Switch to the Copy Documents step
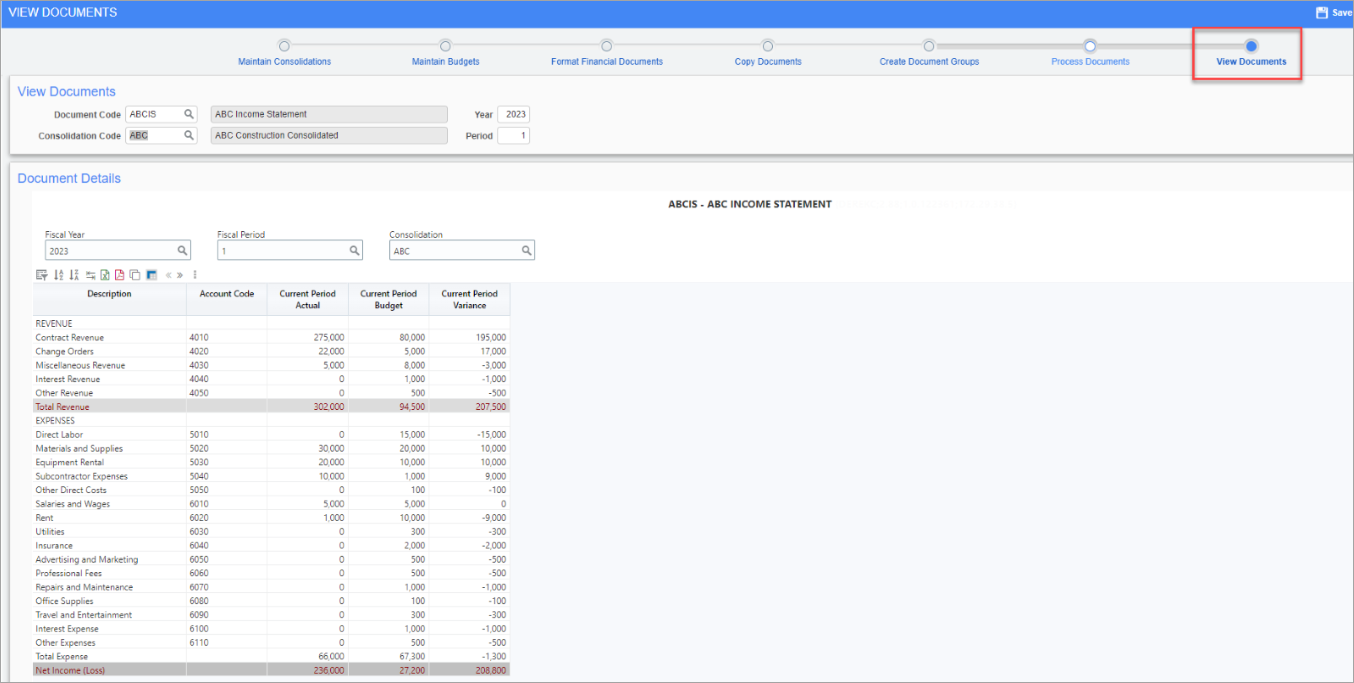 tap(767, 53)
